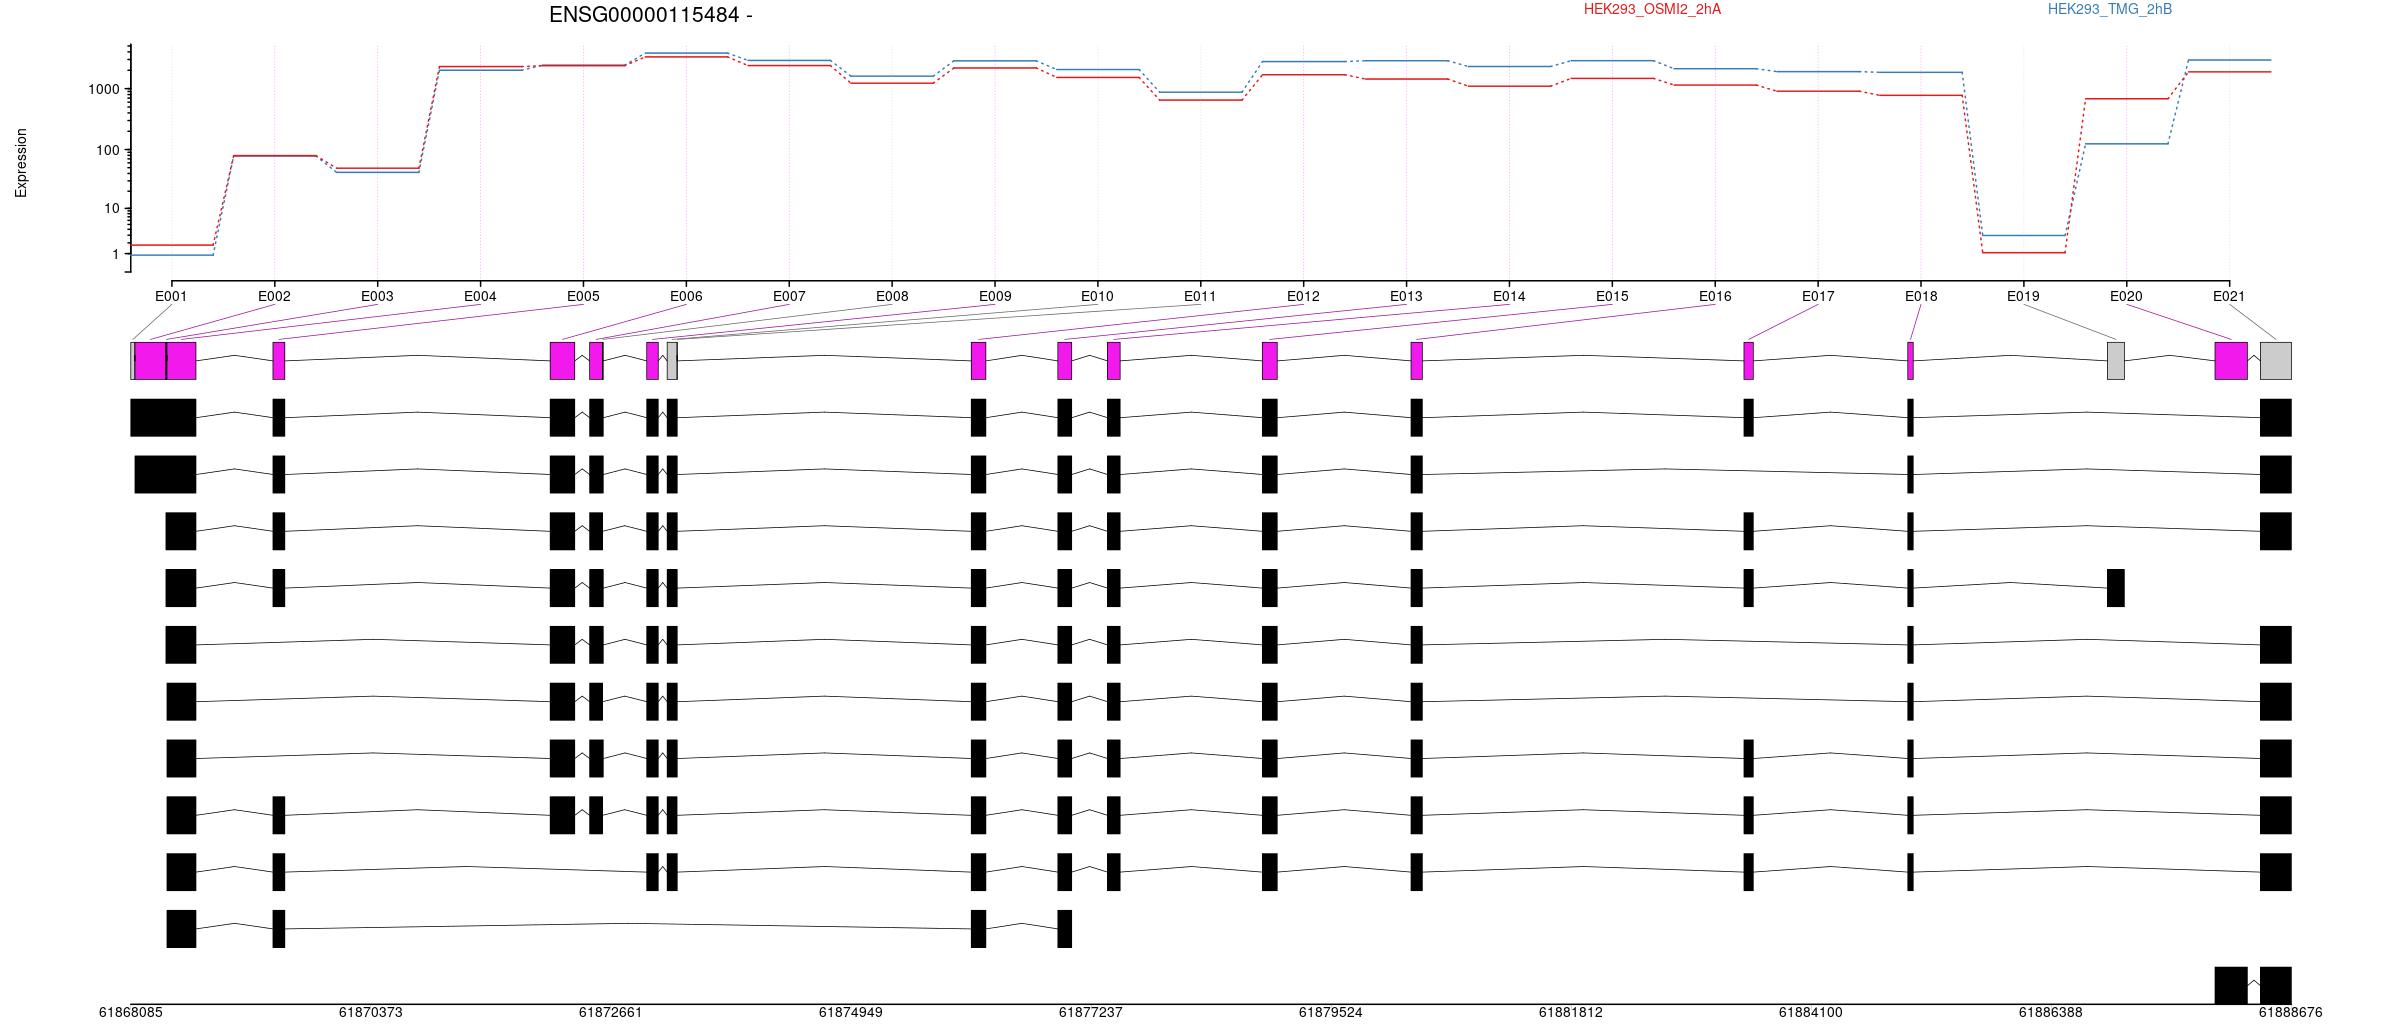This screenshot has height=1030, width=2400.
Task: Click the E018 exon label
Action: pyautogui.click(x=1921, y=296)
